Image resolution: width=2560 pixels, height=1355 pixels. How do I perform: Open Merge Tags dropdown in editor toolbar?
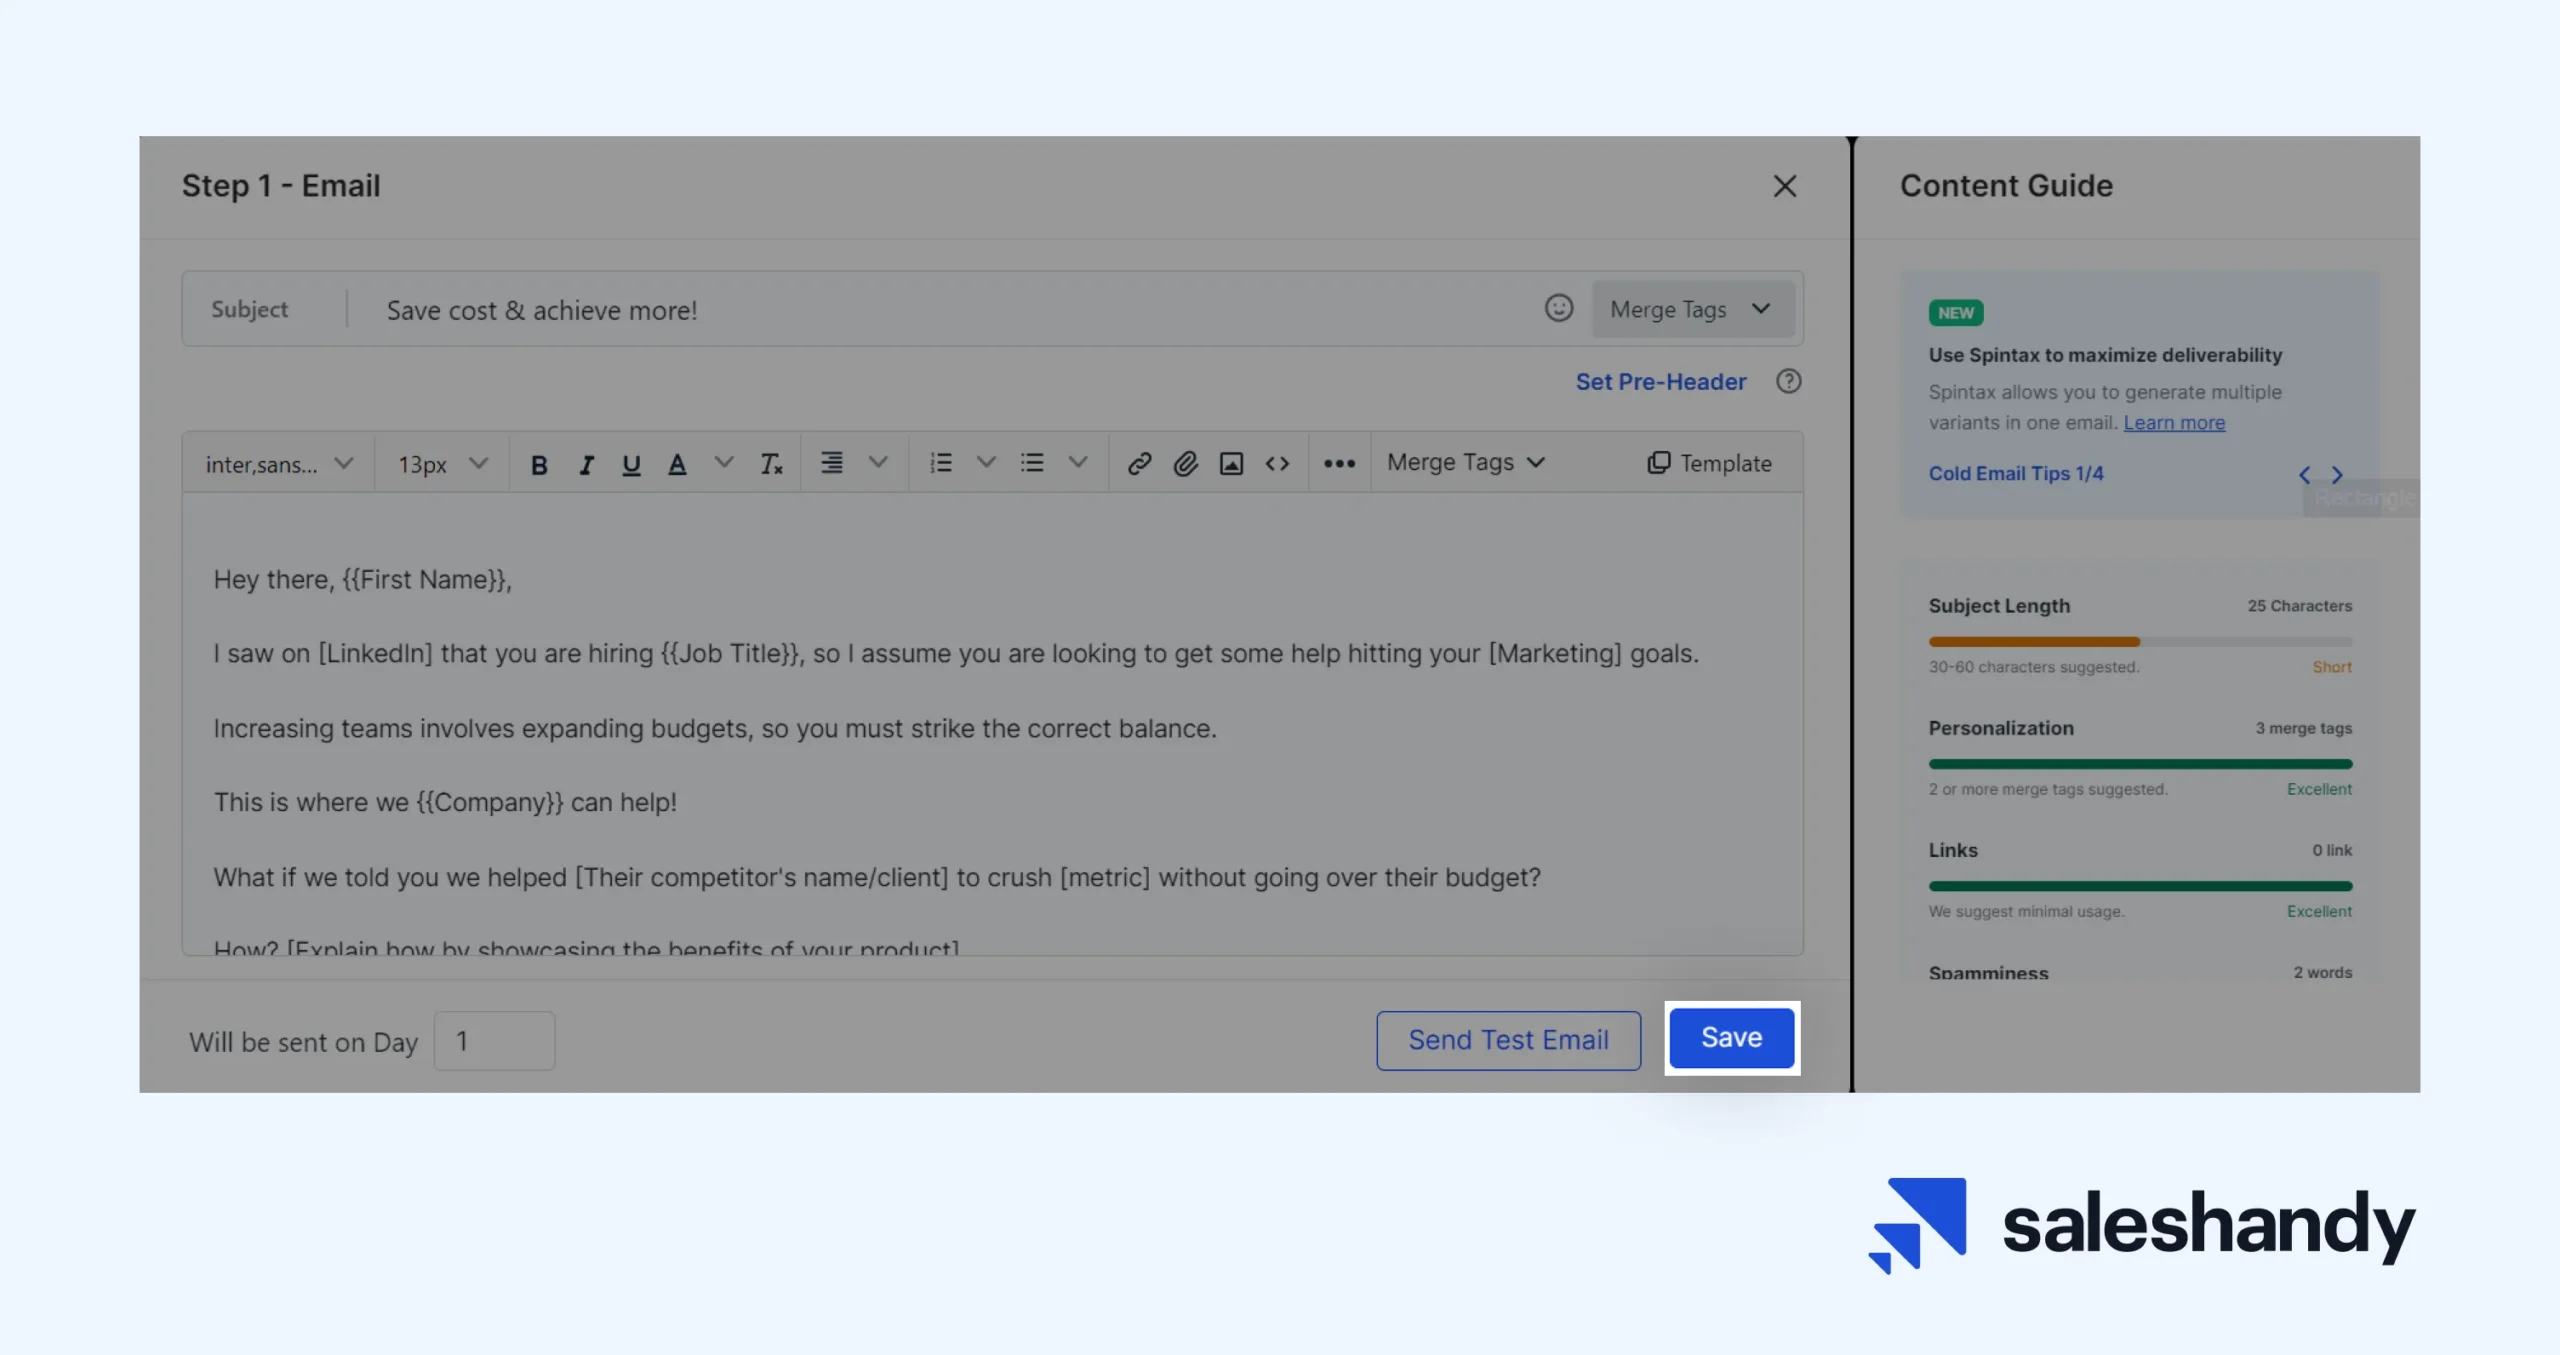[1466, 462]
